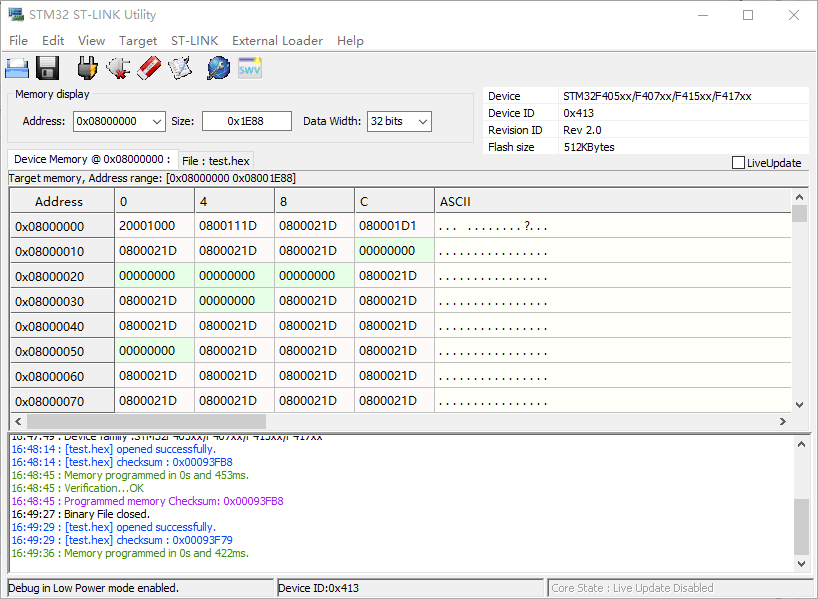This screenshot has height=599, width=818.
Task: Click the Size input field 0x1E88
Action: point(247,121)
